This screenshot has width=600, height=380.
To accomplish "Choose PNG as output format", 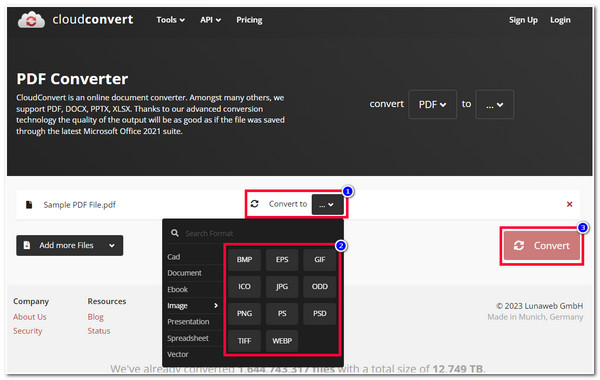I will (x=244, y=314).
